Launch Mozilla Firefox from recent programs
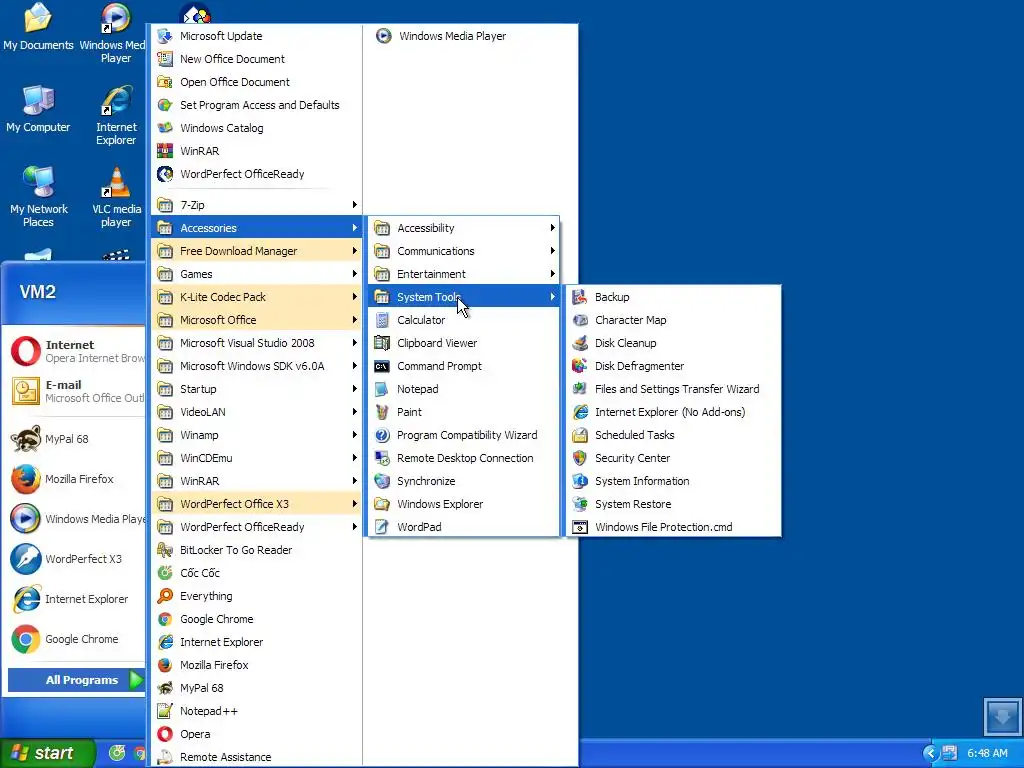Image resolution: width=1024 pixels, height=768 pixels. (x=76, y=479)
